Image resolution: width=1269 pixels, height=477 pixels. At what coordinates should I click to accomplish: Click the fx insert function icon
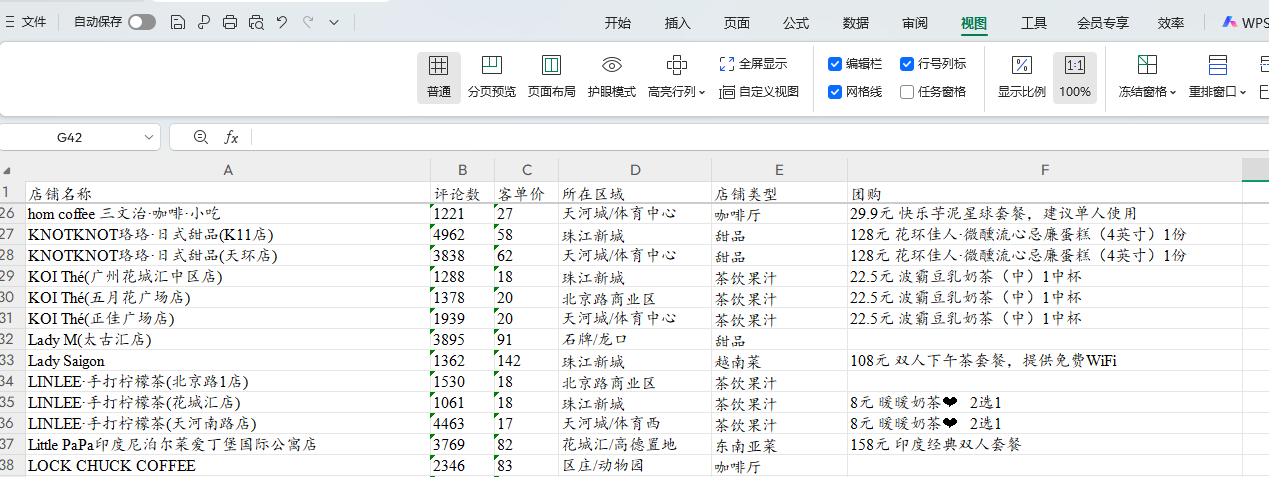(x=231, y=137)
